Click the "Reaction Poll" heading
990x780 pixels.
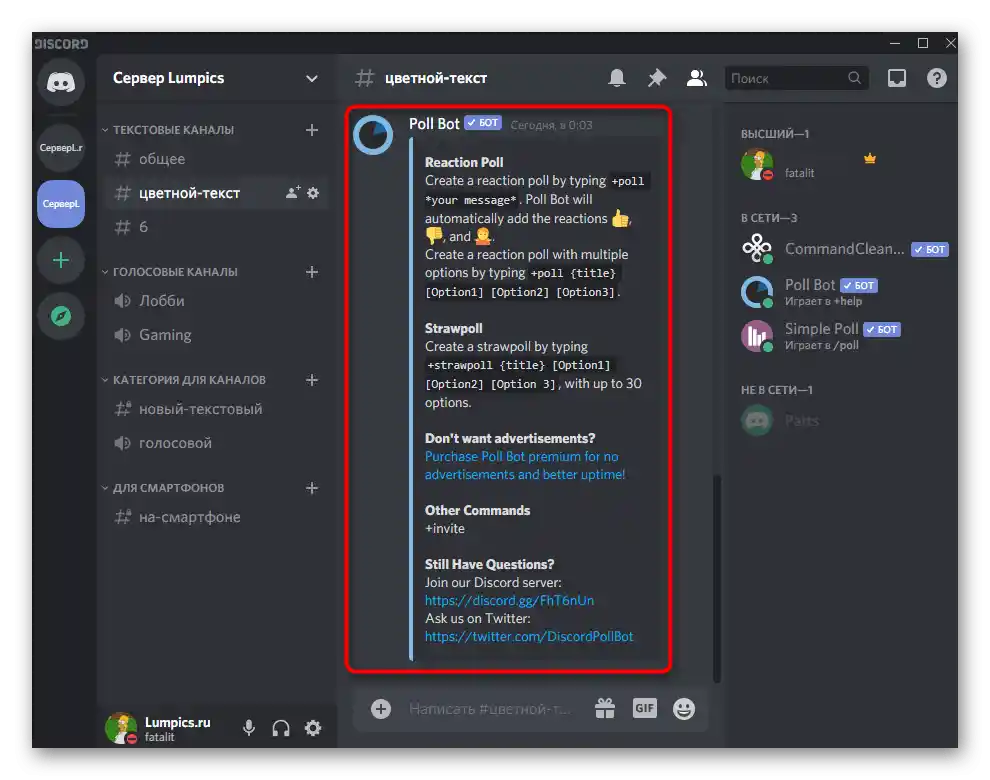(464, 162)
